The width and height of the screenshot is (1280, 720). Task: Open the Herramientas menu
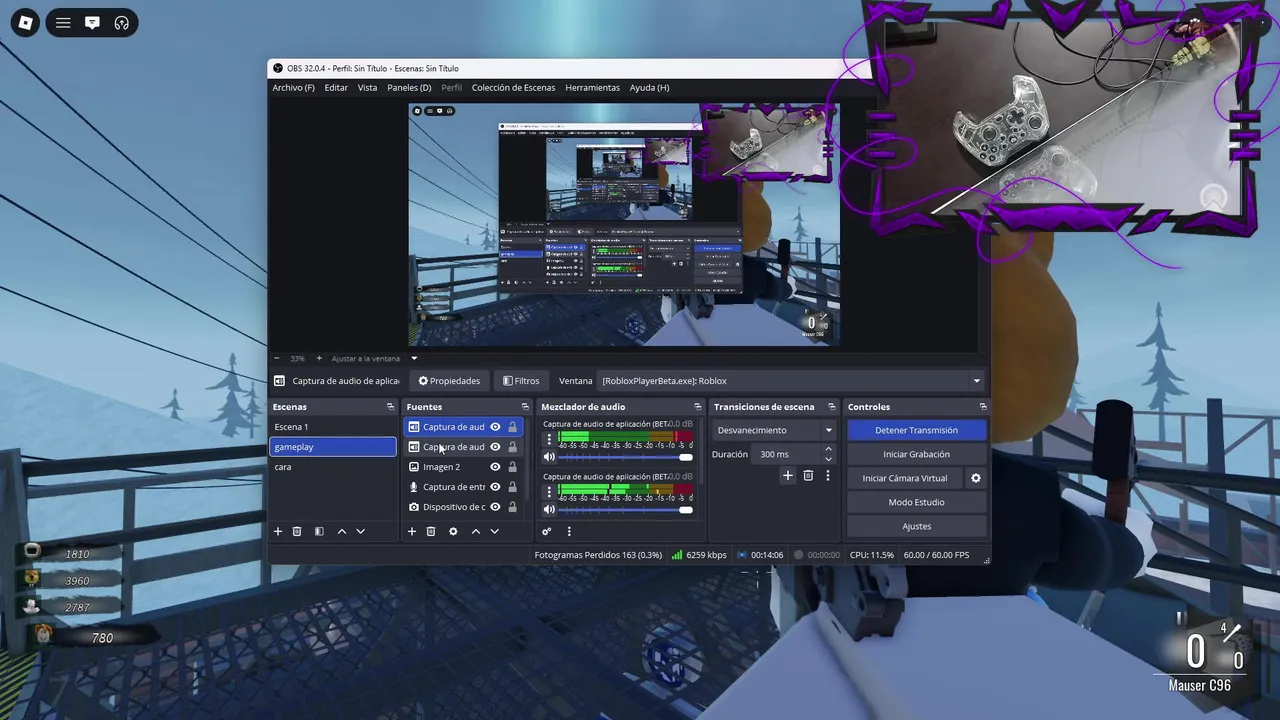592,87
